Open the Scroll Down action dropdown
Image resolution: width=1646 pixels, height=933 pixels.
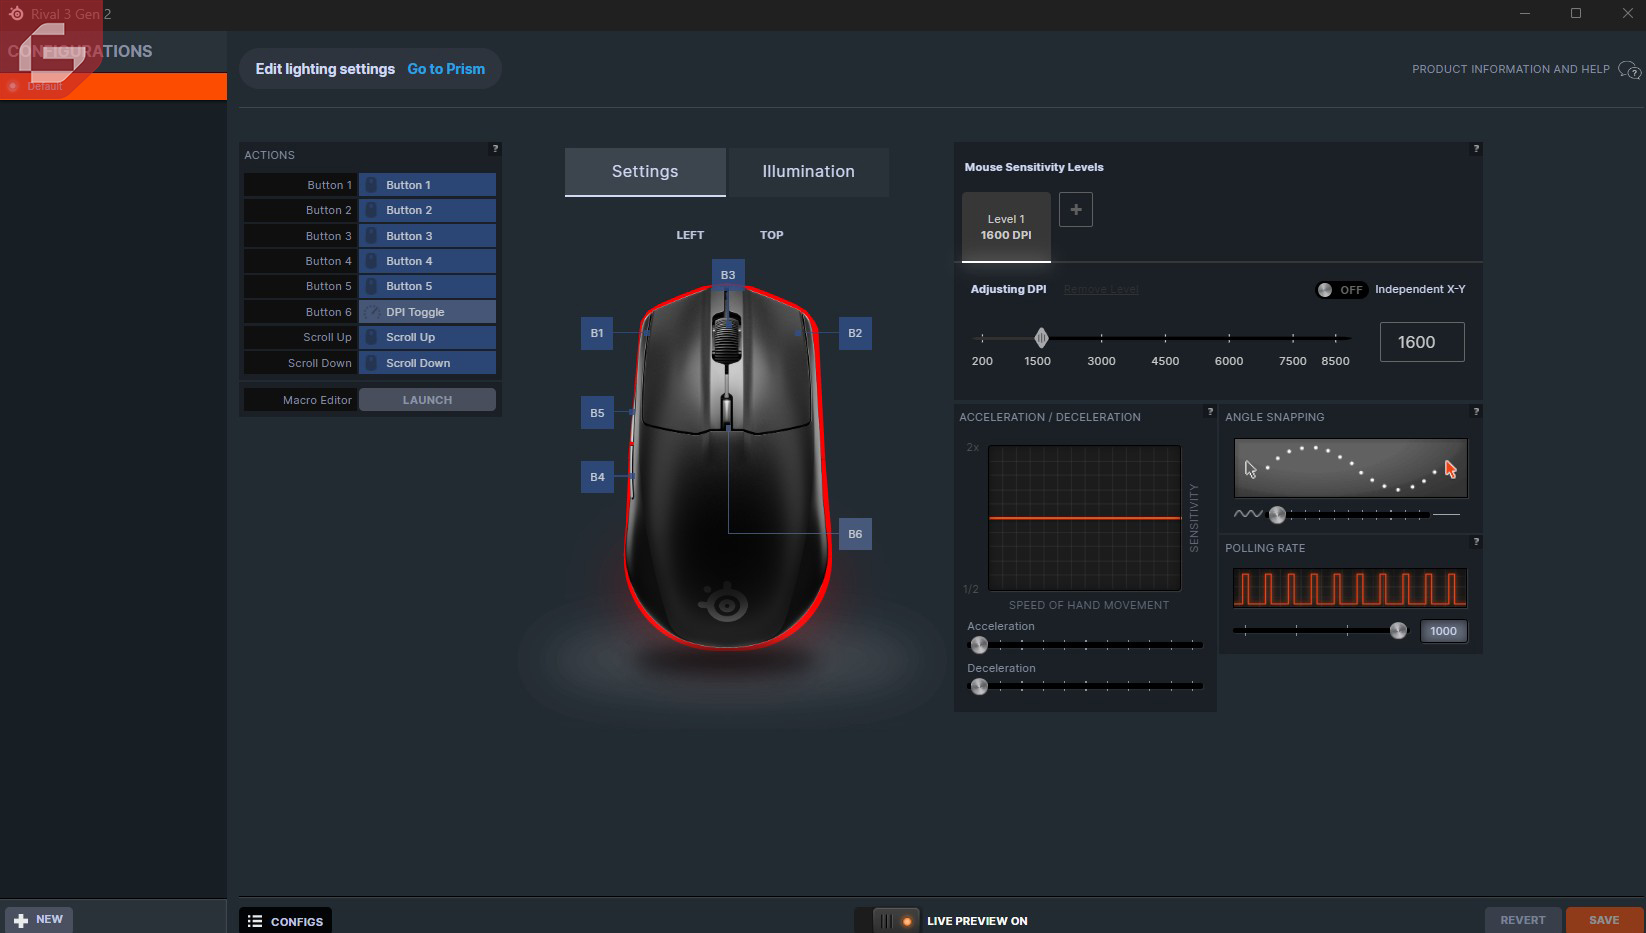point(427,363)
